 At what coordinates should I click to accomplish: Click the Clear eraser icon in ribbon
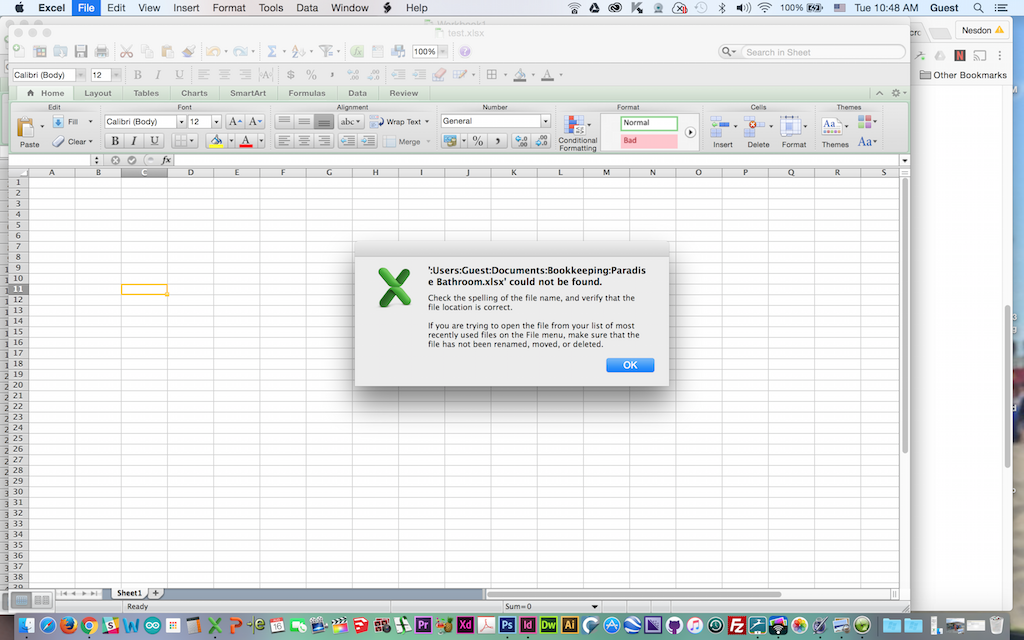coord(58,142)
